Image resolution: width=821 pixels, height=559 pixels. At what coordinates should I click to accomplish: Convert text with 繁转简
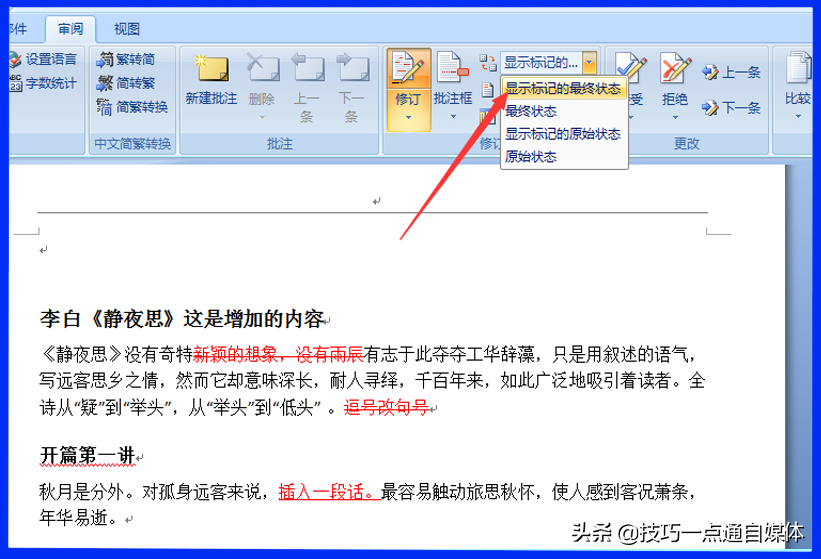pyautogui.click(x=126, y=59)
